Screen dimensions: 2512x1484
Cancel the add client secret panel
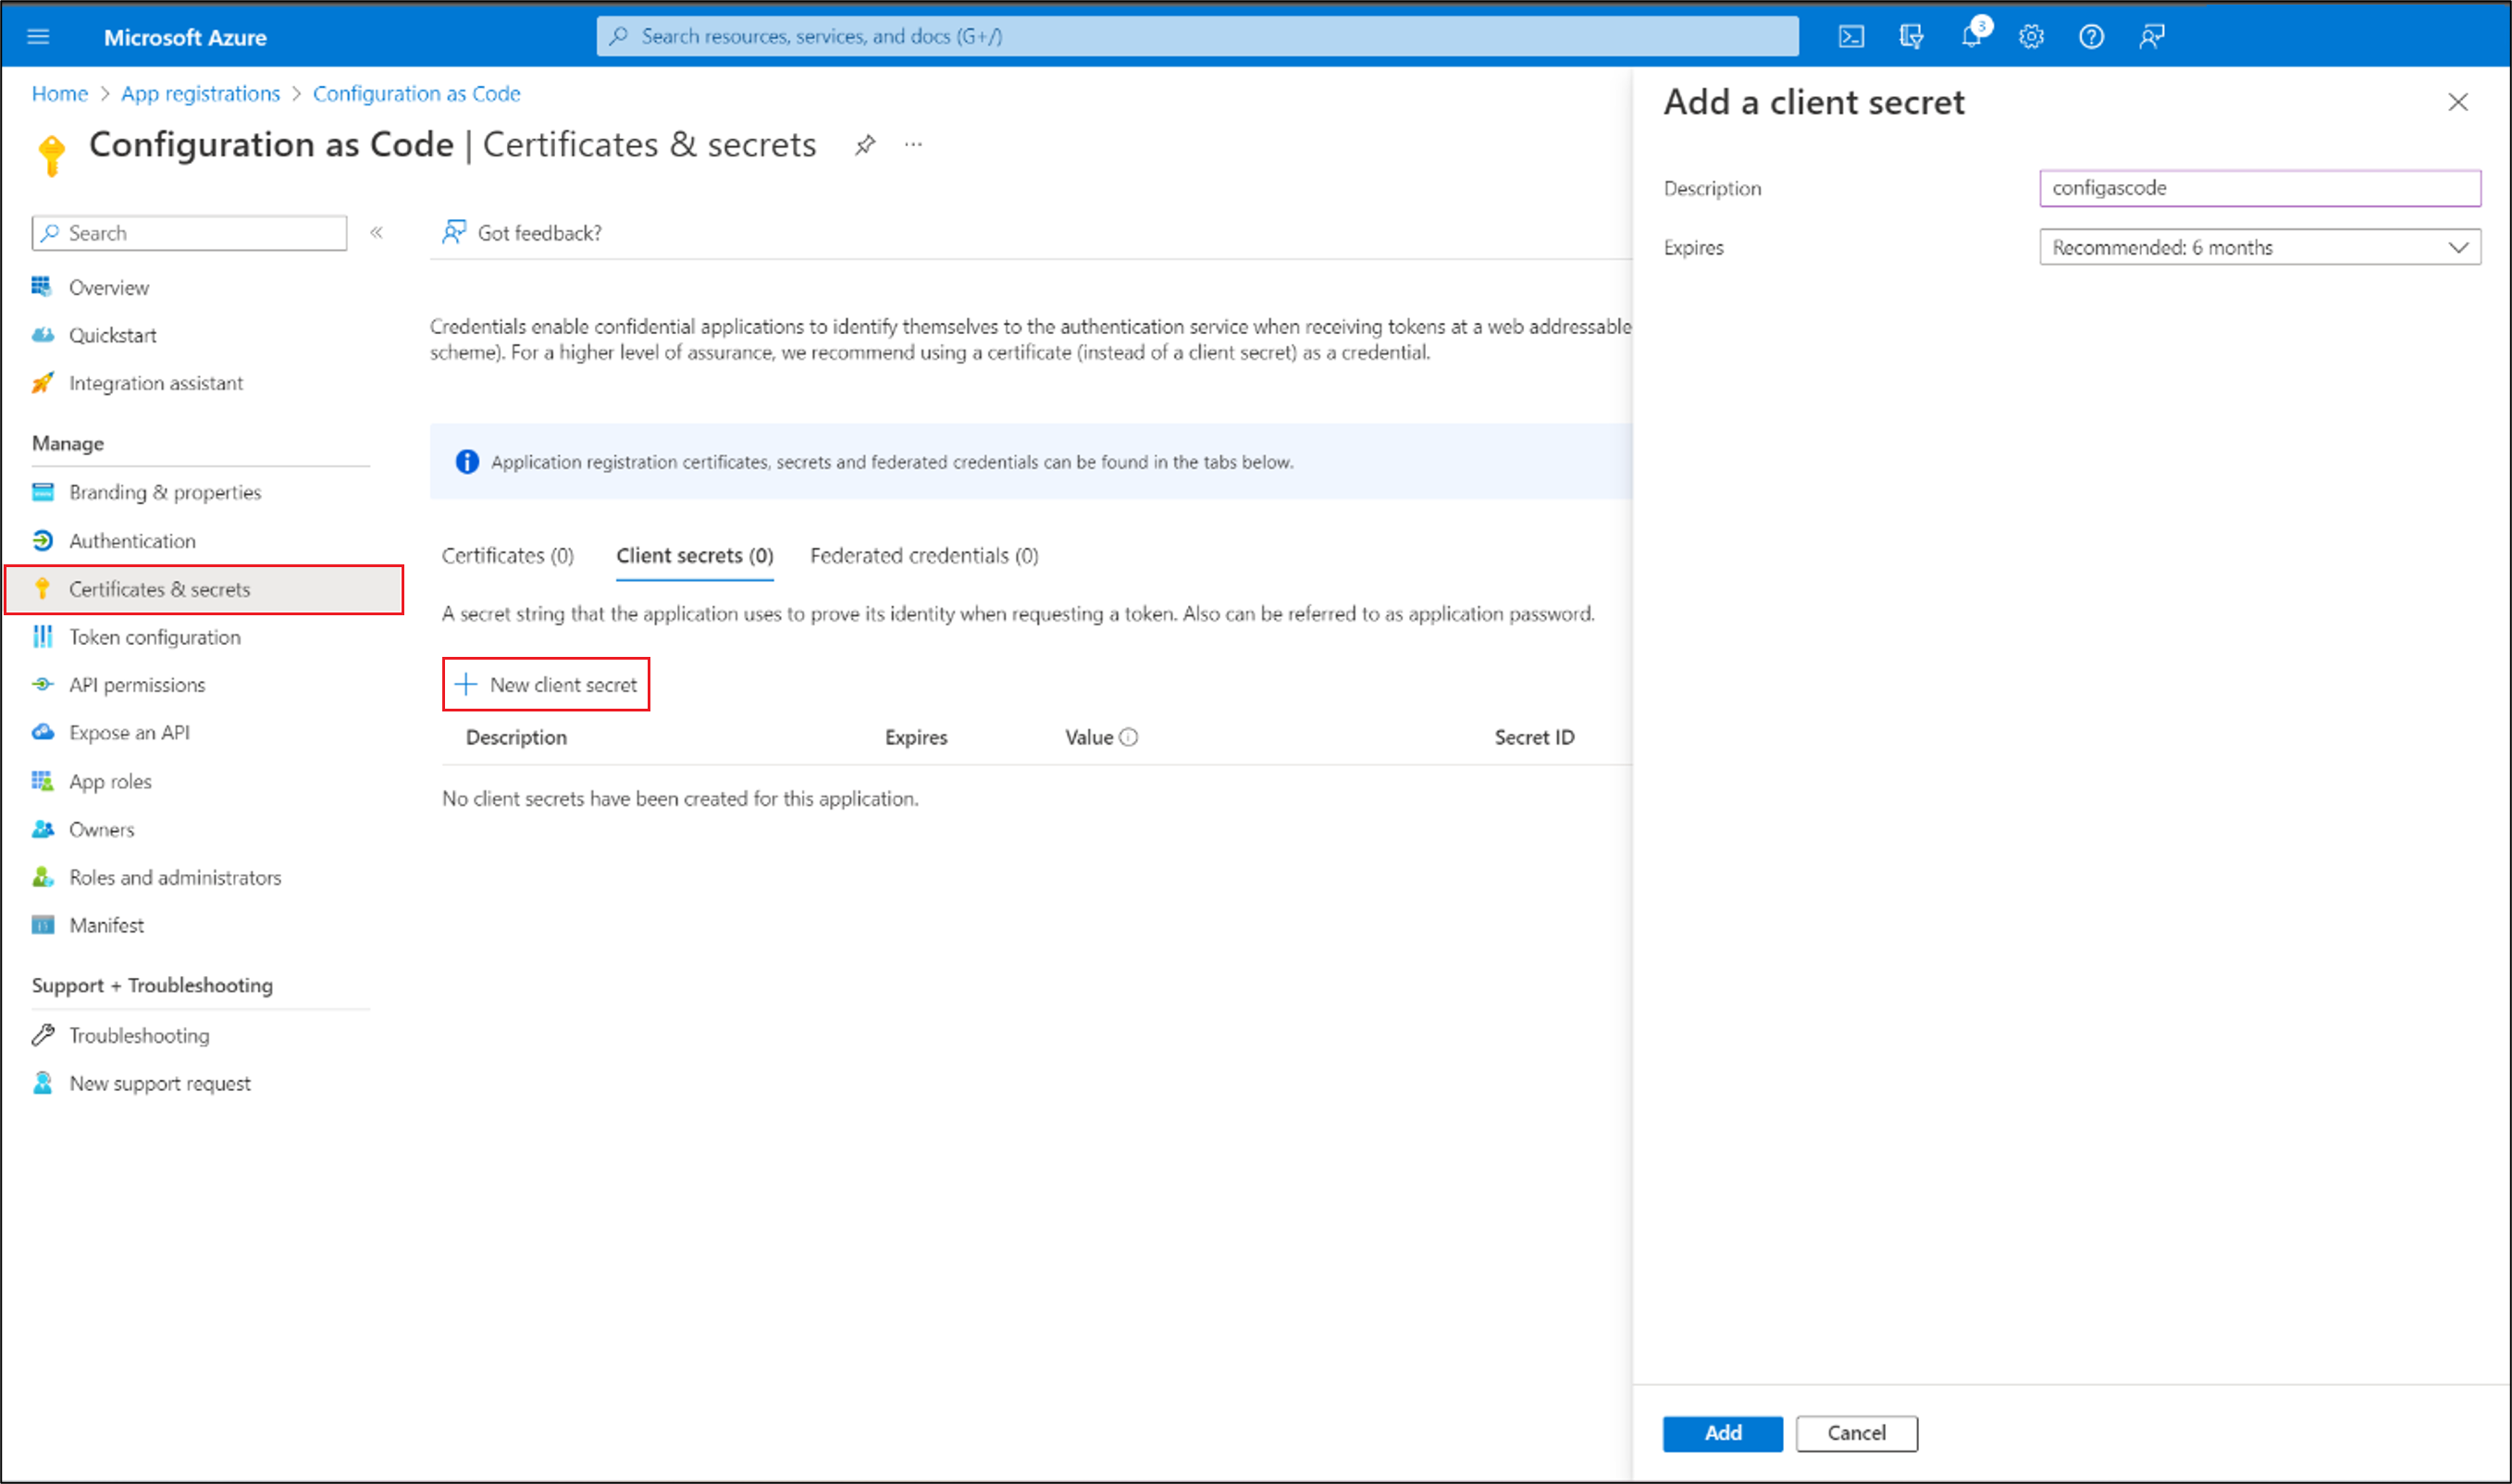[x=1856, y=1433]
